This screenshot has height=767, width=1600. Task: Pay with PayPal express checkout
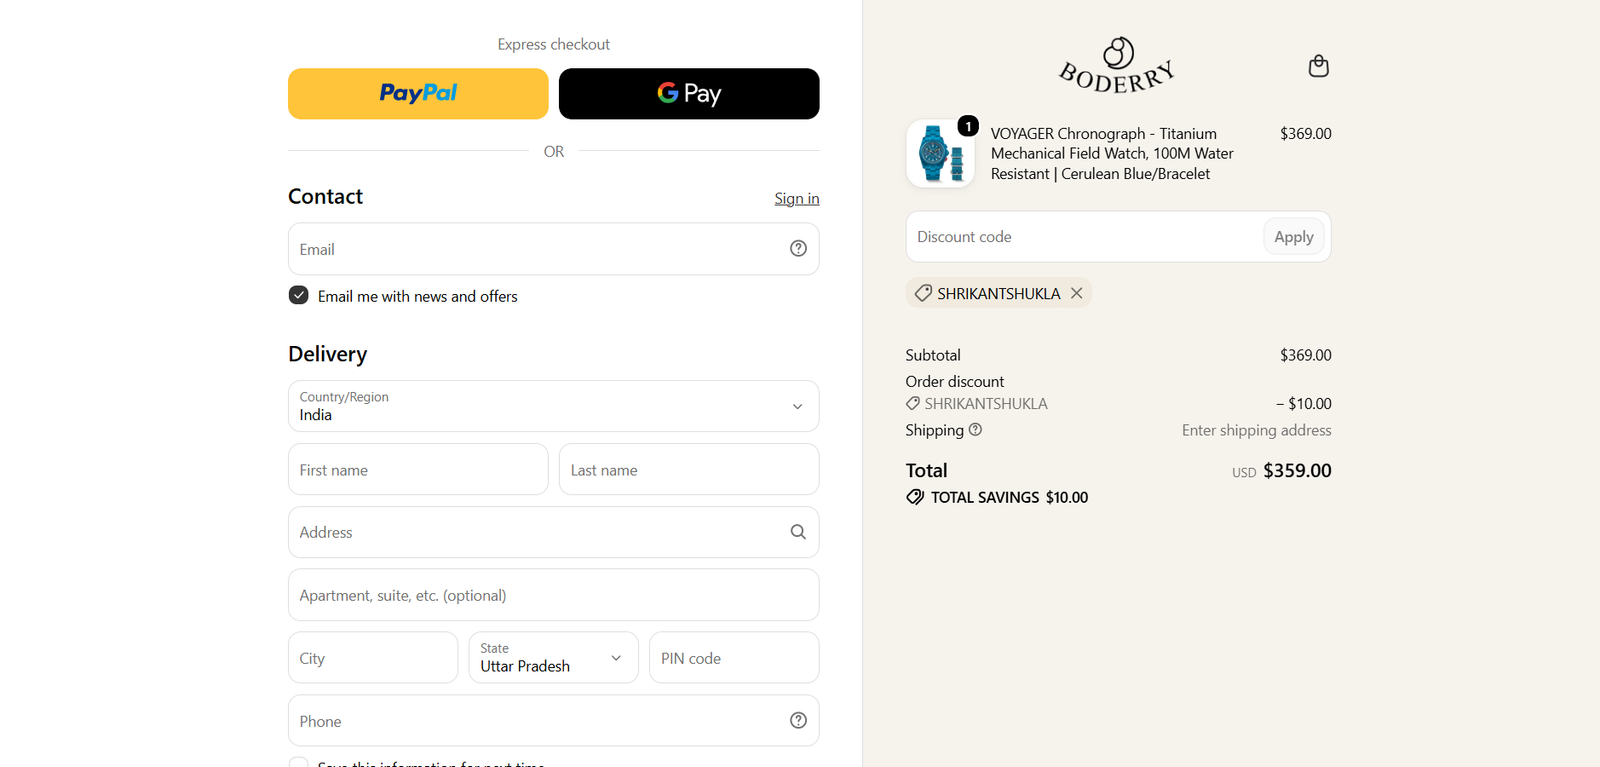[418, 94]
